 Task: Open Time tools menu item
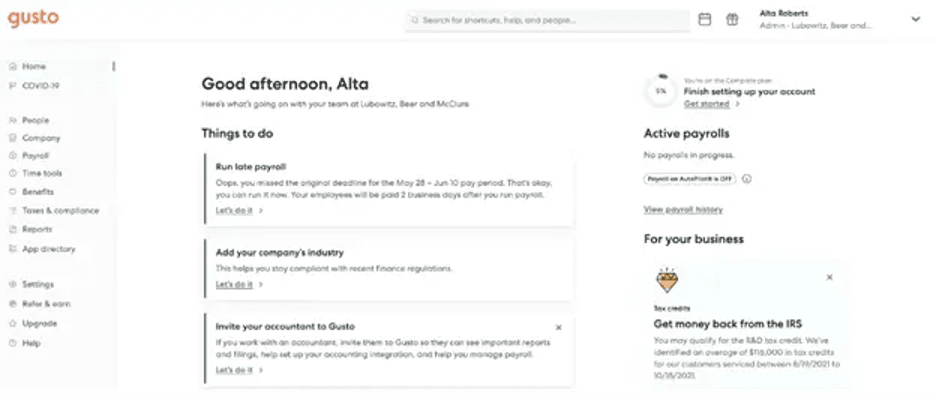(42, 173)
